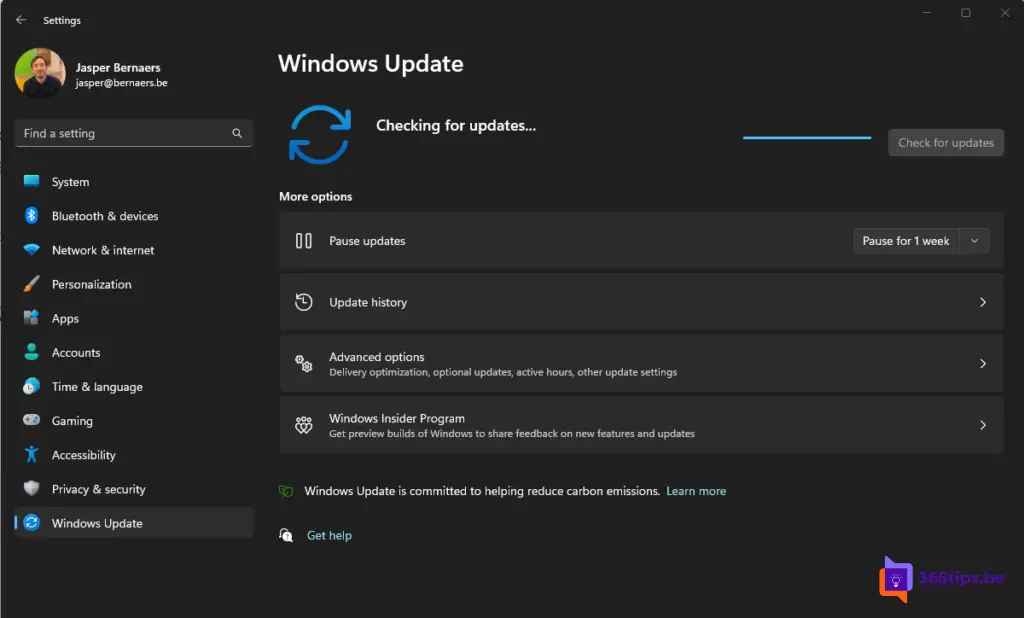Click the Pause updates icon
Viewport: 1024px width, 618px height.
304,240
